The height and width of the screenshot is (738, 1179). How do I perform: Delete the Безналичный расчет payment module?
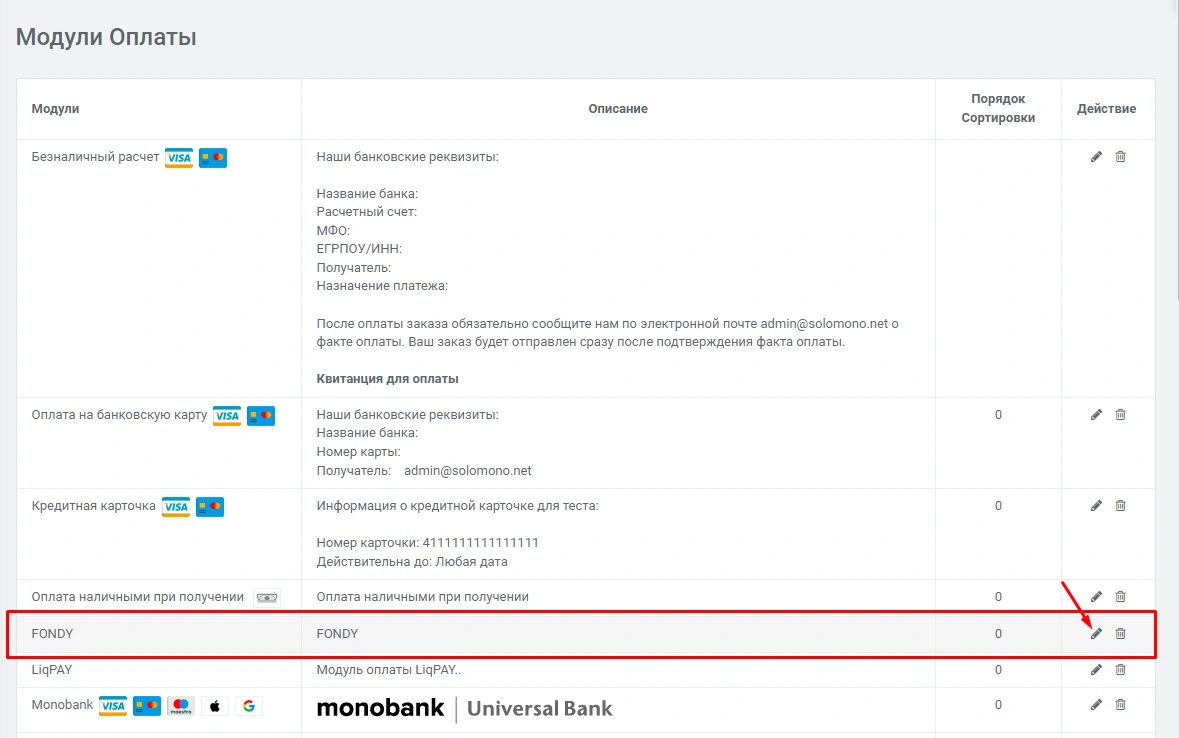point(1120,157)
